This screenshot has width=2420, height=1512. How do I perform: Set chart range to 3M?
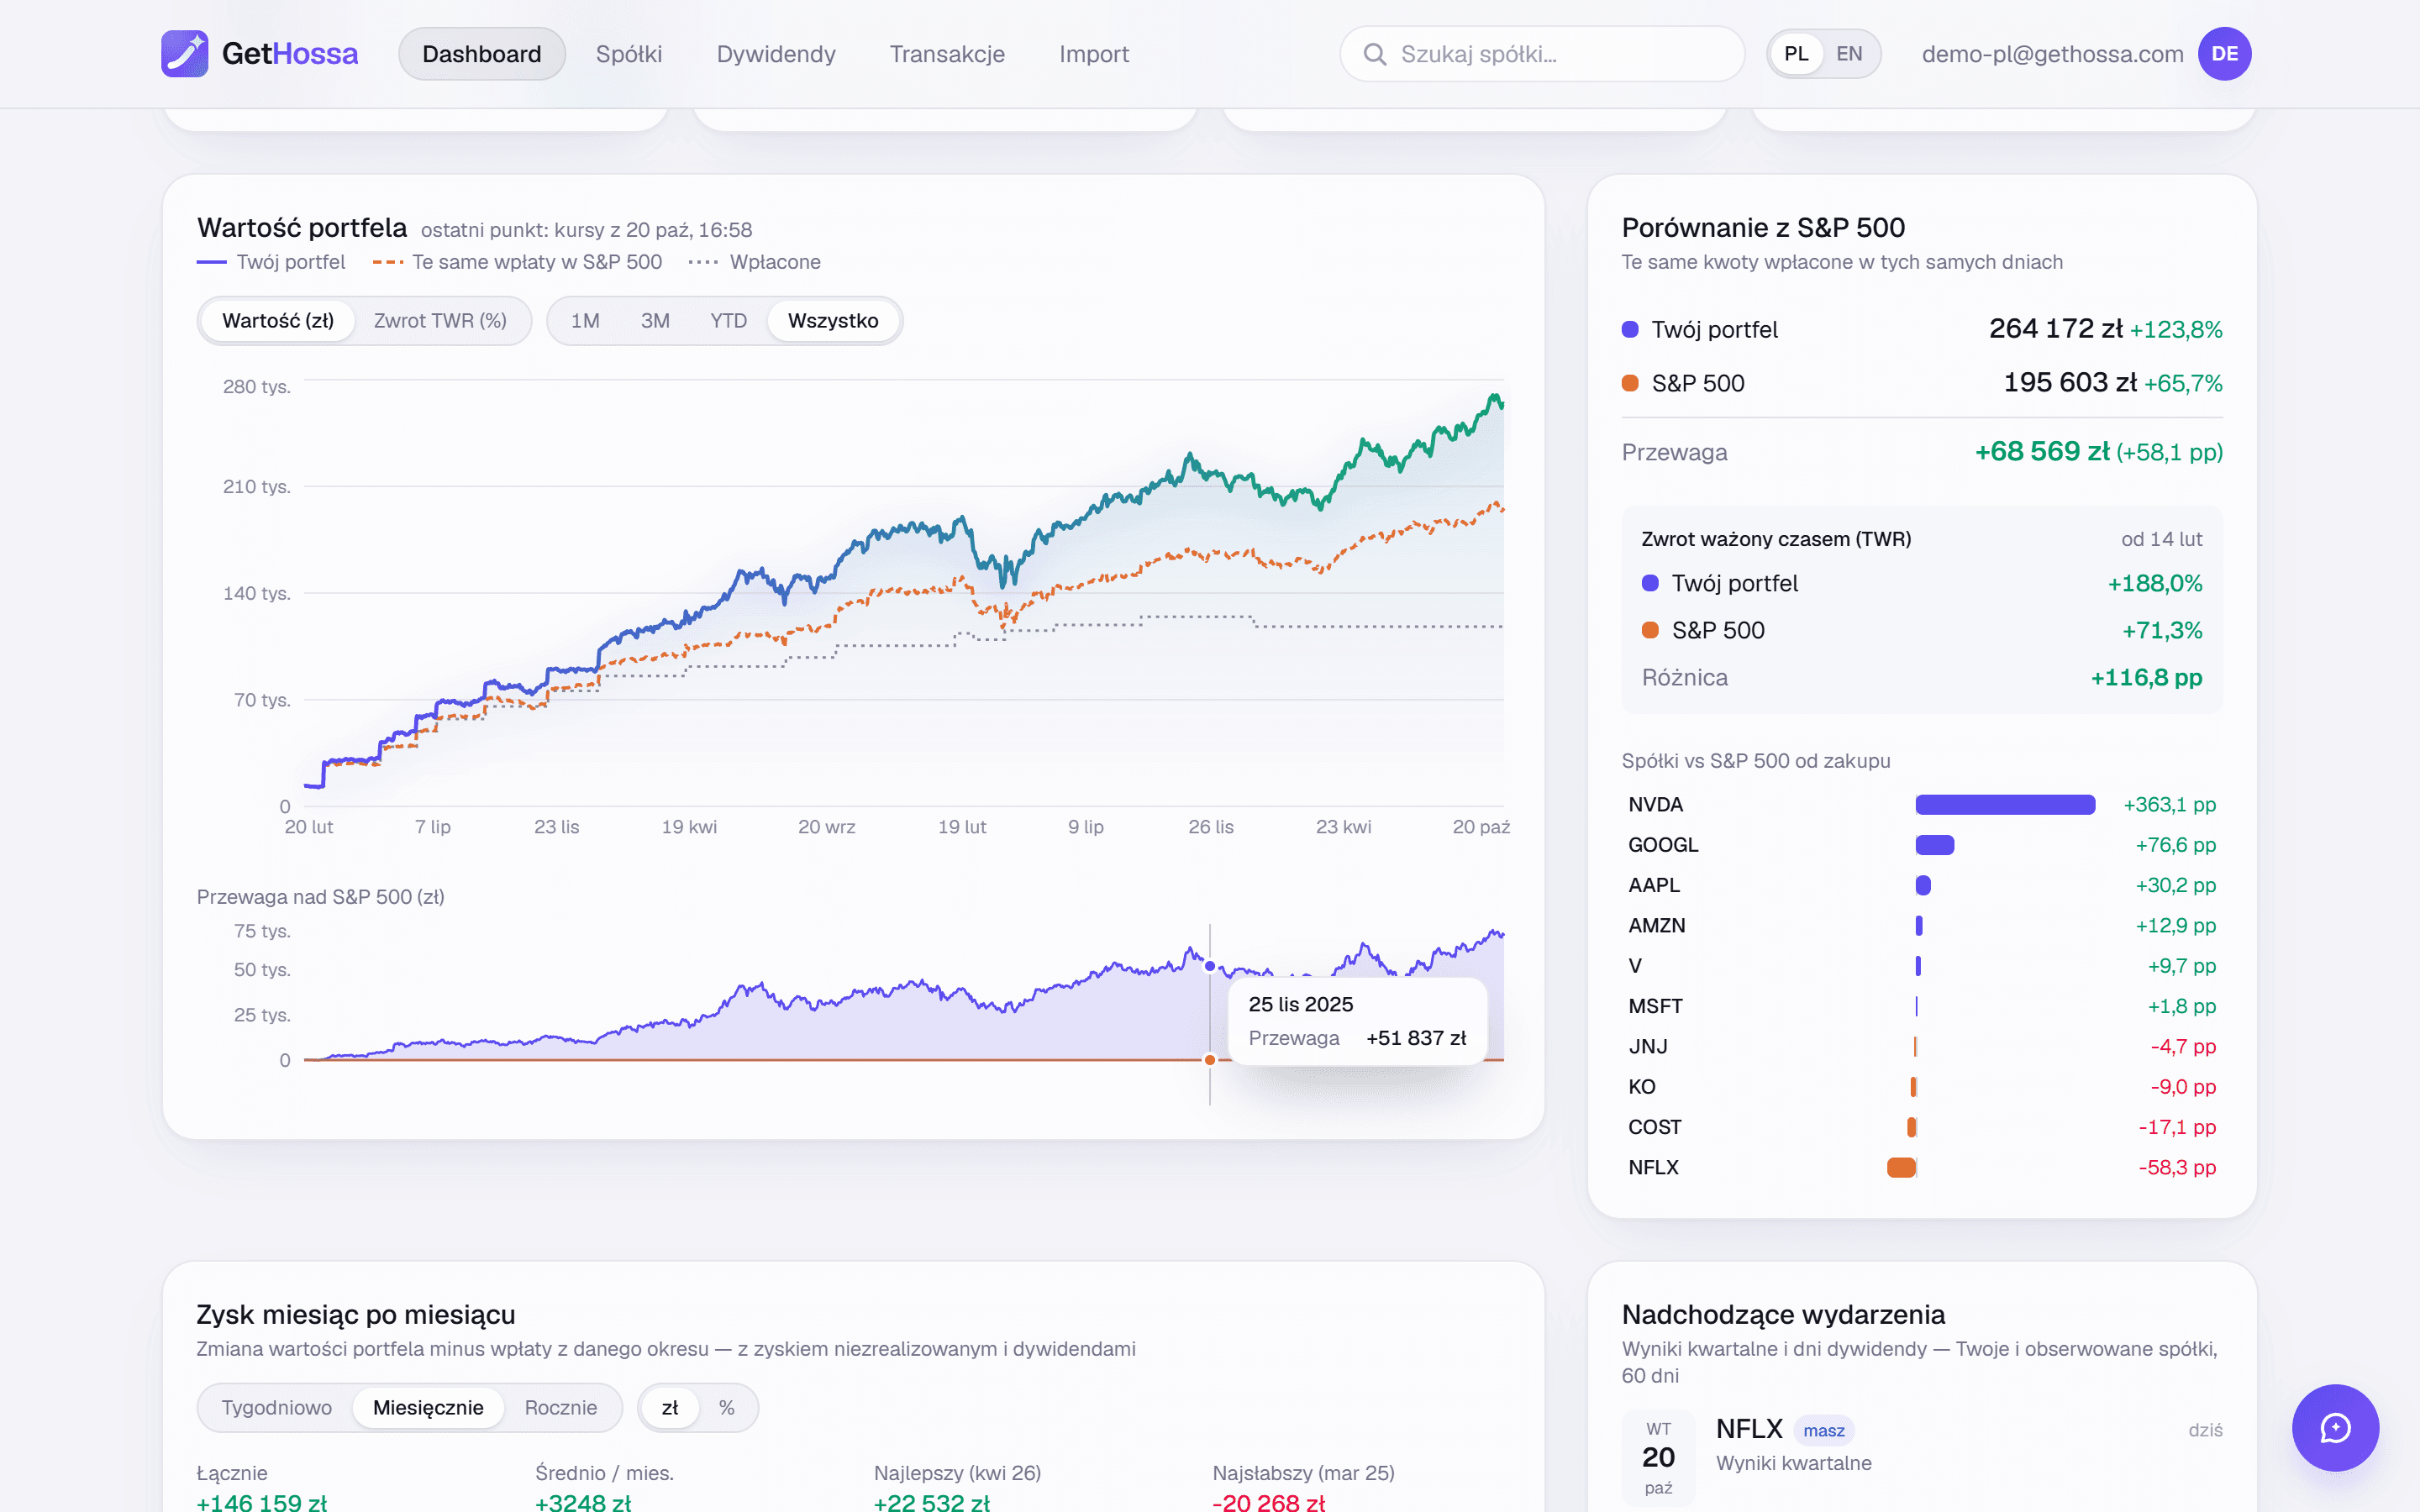(655, 321)
